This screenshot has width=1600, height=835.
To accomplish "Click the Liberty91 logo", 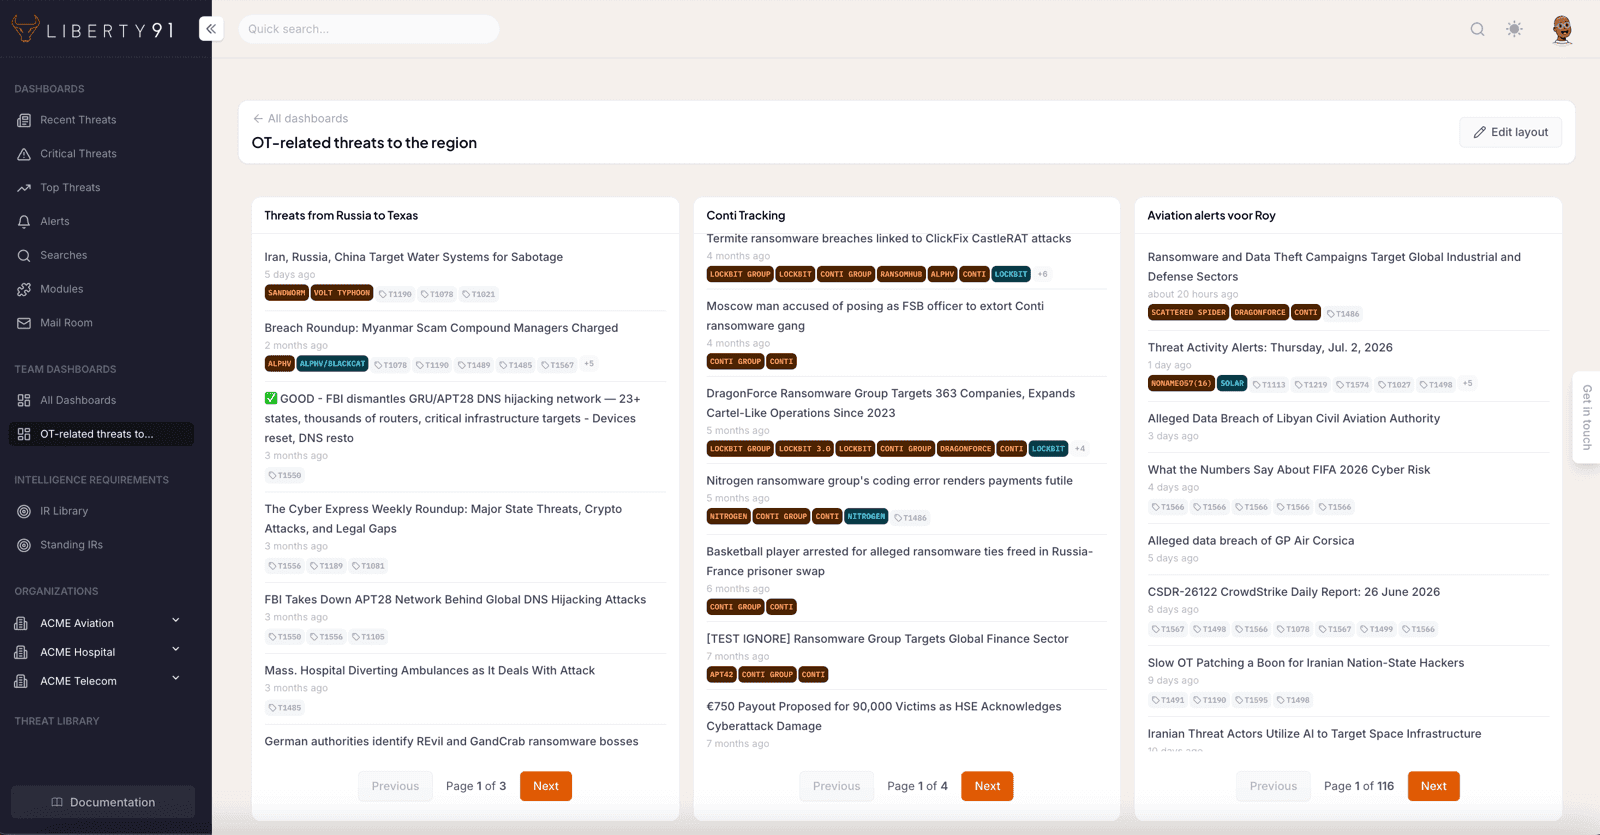I will click(x=92, y=29).
